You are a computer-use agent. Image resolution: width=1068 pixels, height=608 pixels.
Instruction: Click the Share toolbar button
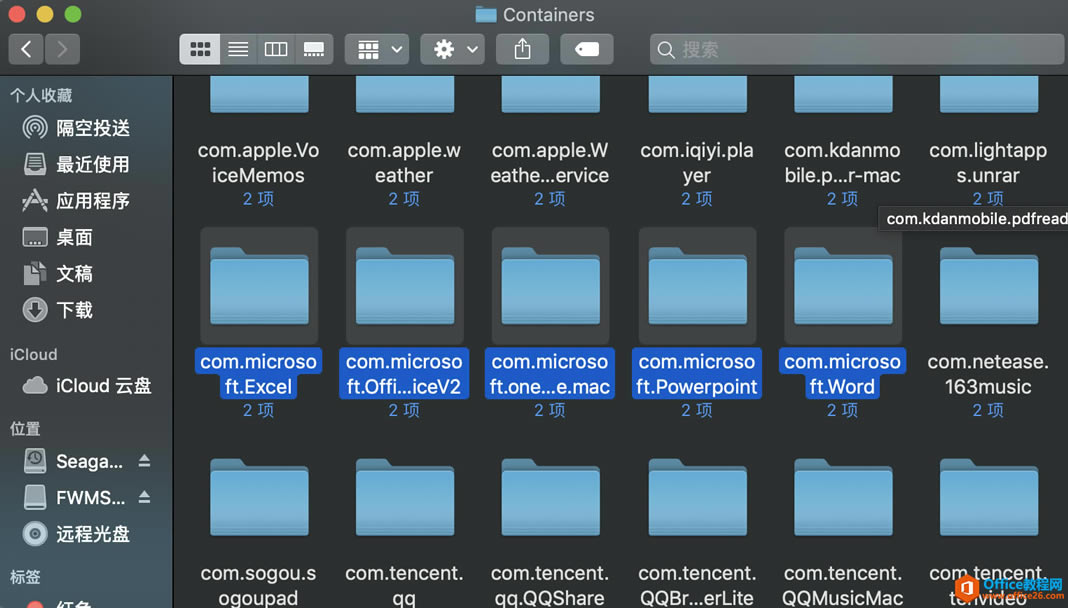522,49
